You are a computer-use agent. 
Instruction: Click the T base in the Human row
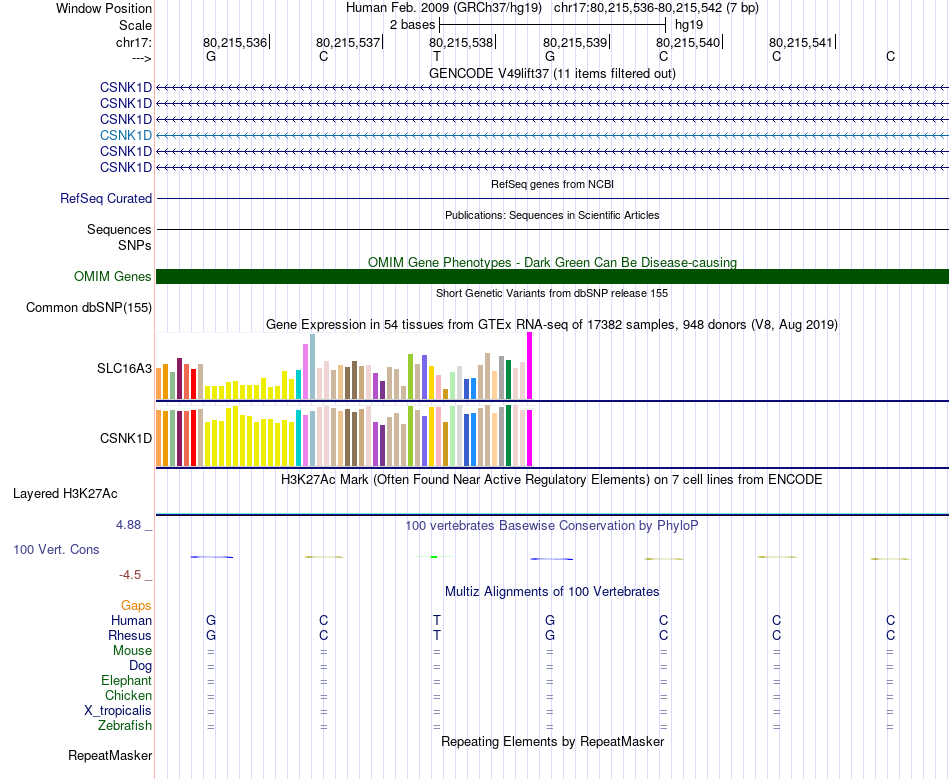coord(437,620)
